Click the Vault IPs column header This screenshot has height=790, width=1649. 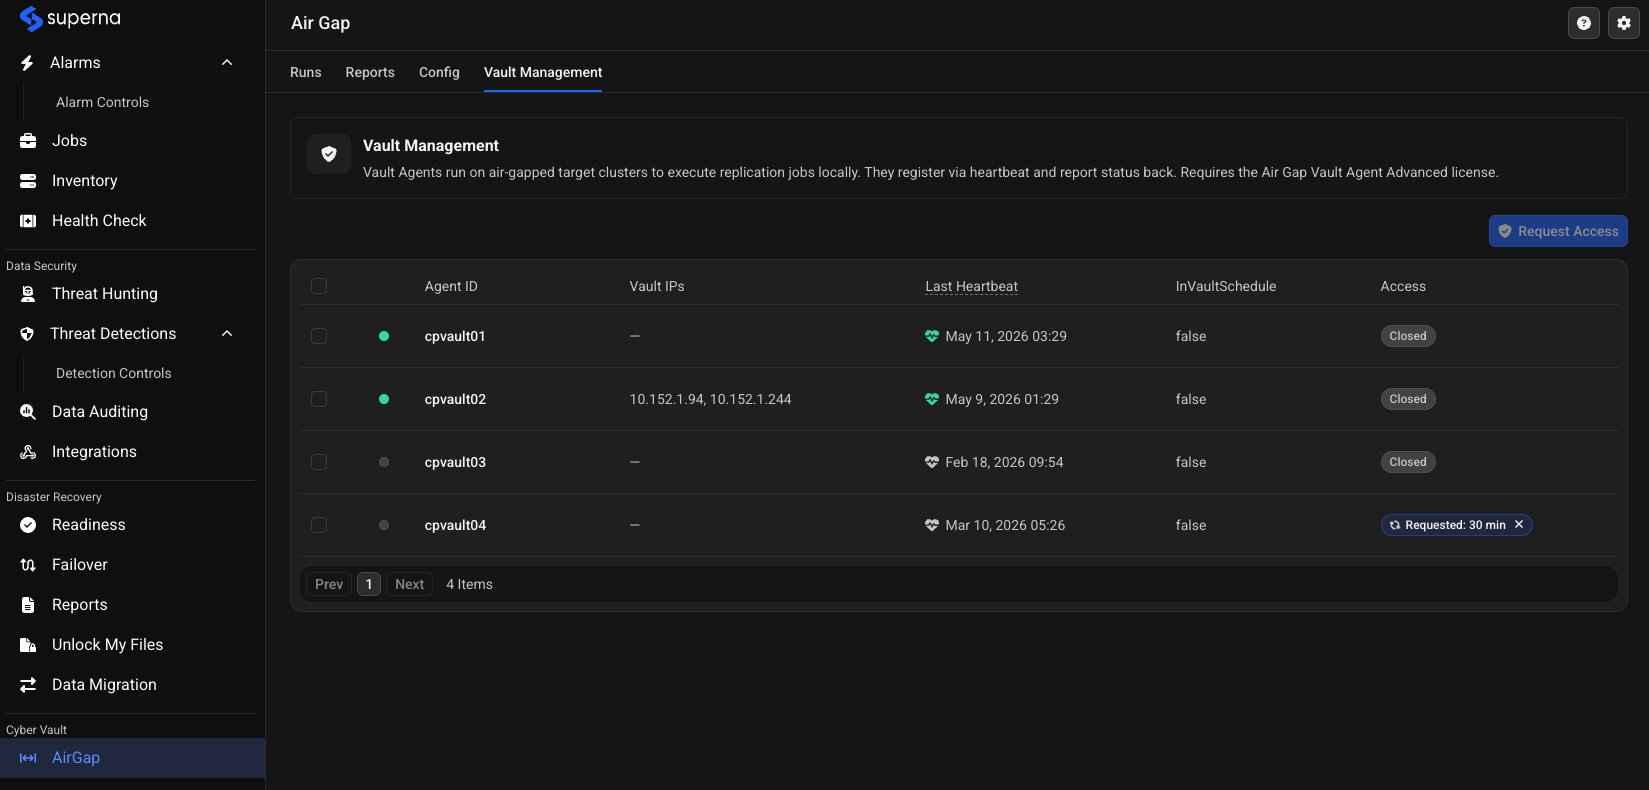(657, 286)
